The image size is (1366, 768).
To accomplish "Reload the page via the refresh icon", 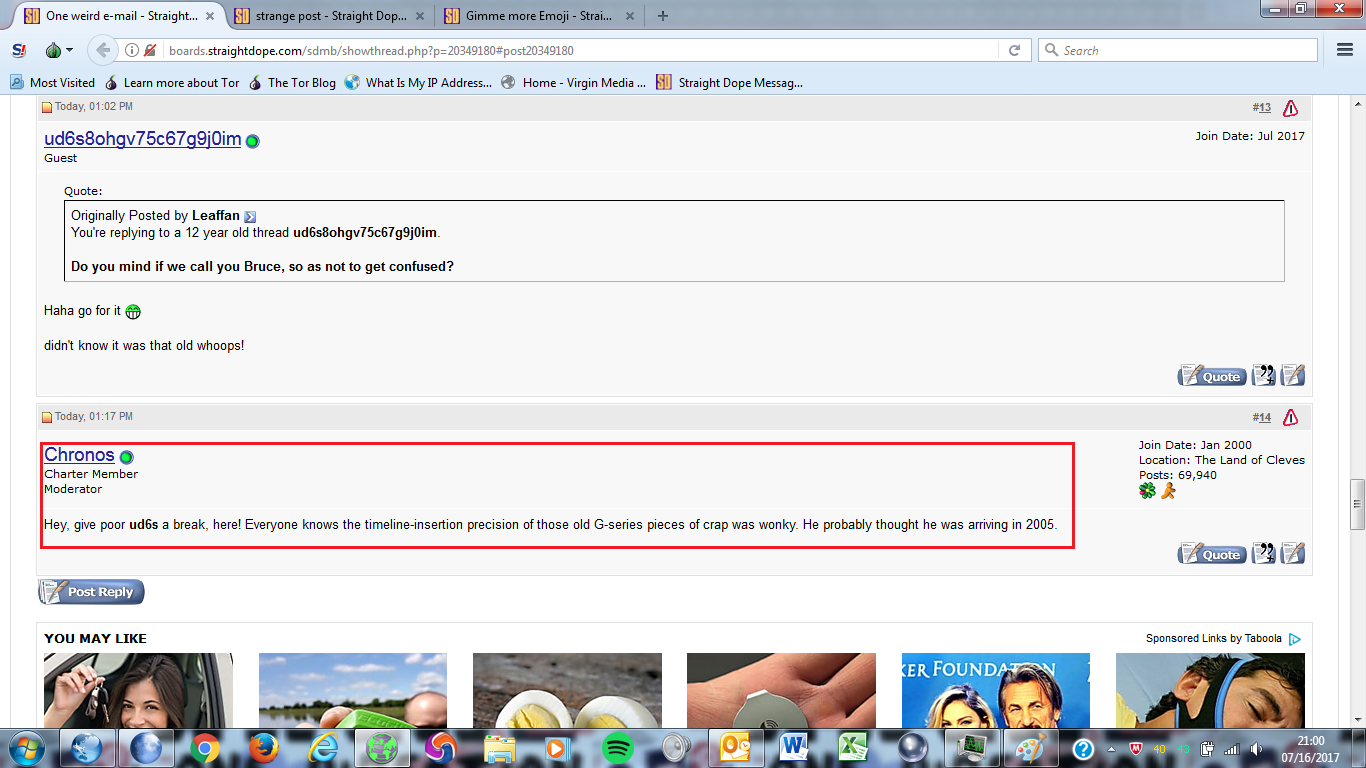I will tap(1016, 49).
